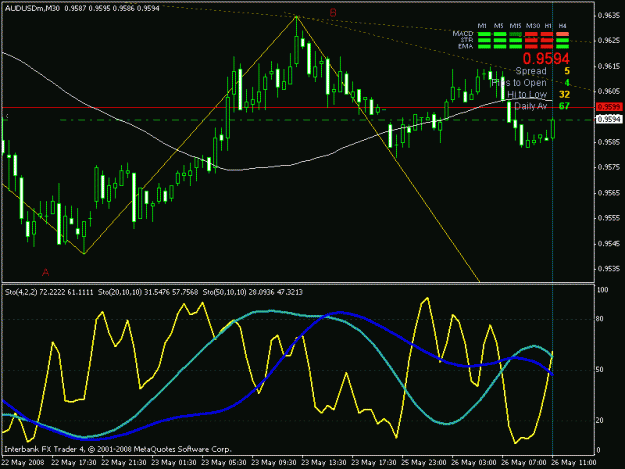Click the '23 May 17:30' time axis label
Viewport: 625px width, 469px height.
point(374,463)
